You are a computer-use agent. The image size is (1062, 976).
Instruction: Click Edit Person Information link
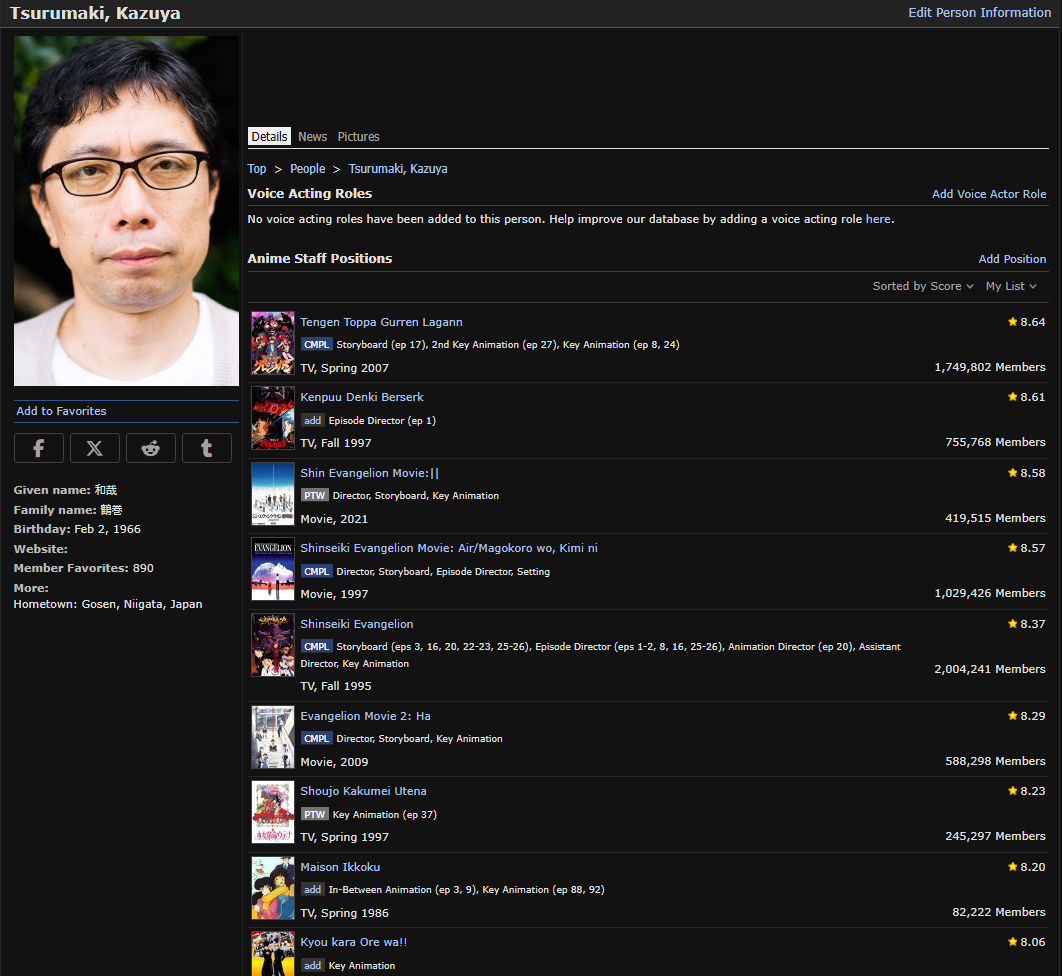pos(979,13)
